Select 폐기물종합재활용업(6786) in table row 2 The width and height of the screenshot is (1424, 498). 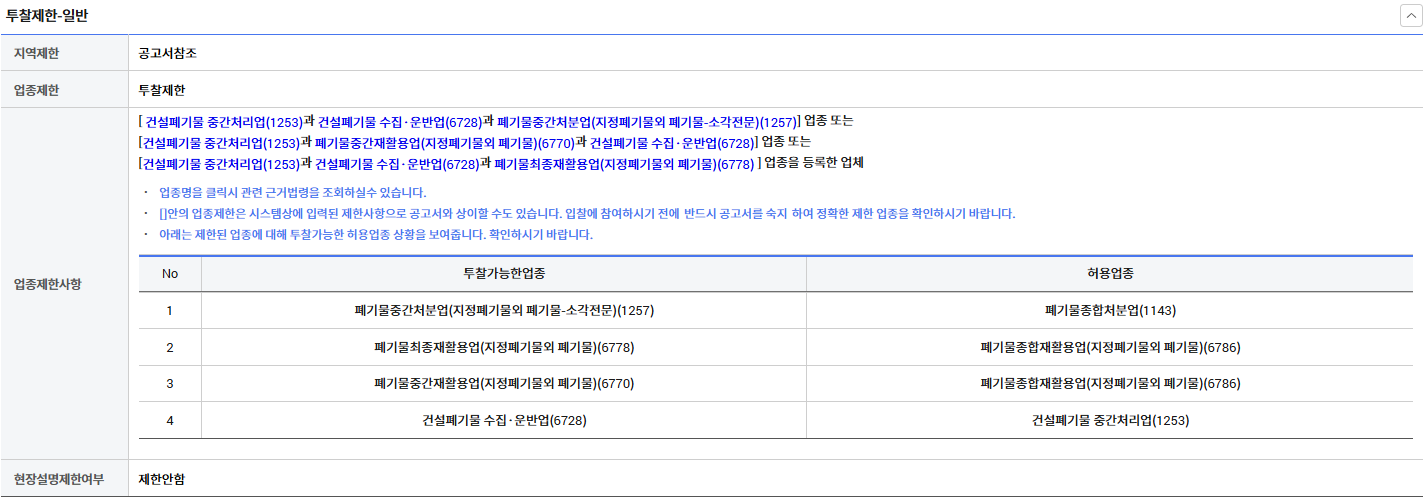[1110, 348]
